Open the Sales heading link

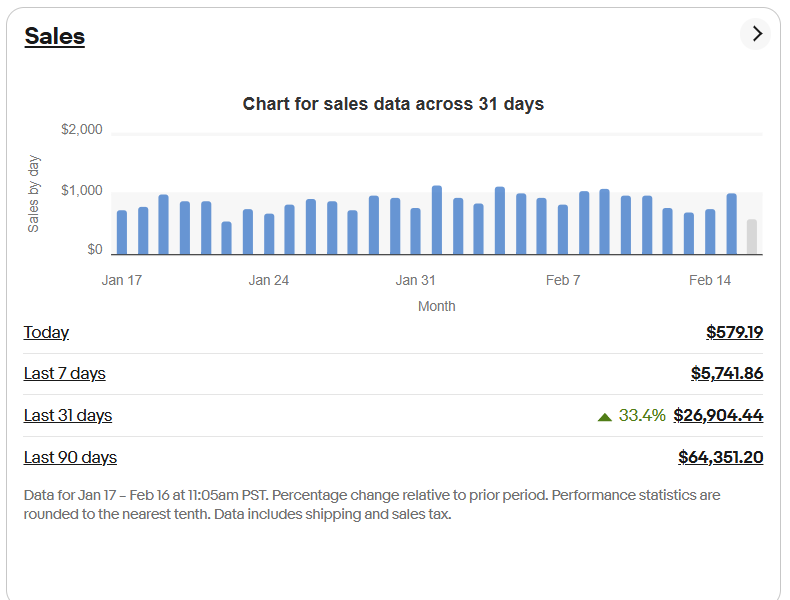coord(54,36)
